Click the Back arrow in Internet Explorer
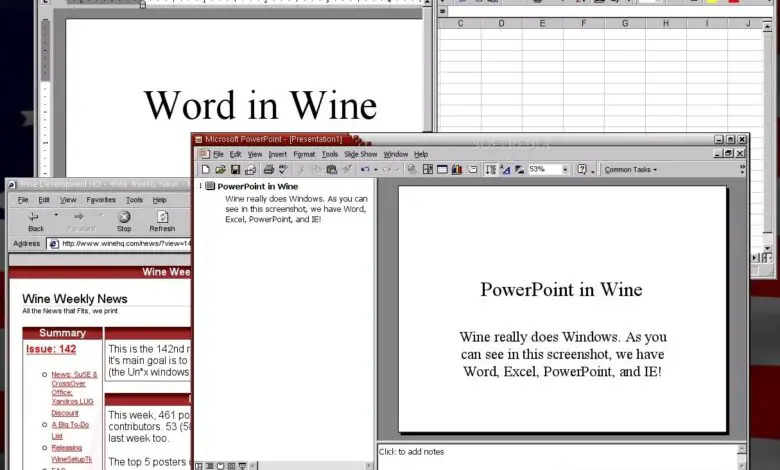 tap(34, 217)
